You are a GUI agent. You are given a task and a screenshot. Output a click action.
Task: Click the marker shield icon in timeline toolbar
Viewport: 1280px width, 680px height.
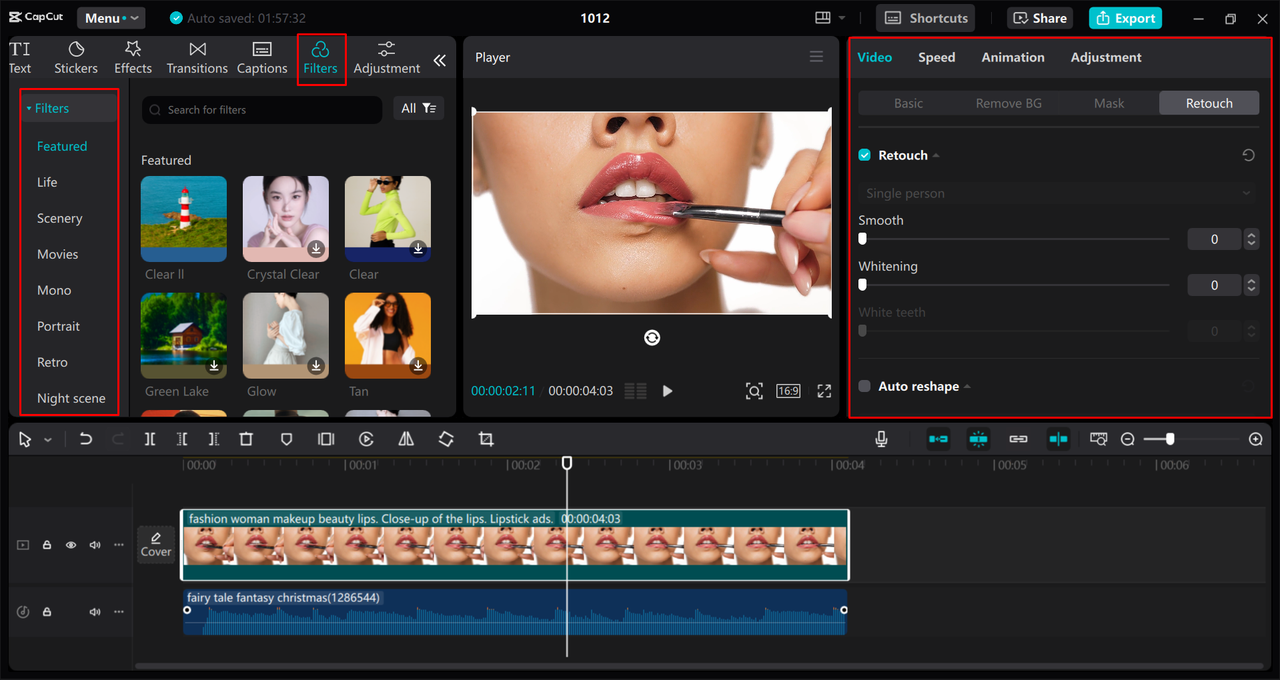tap(286, 439)
